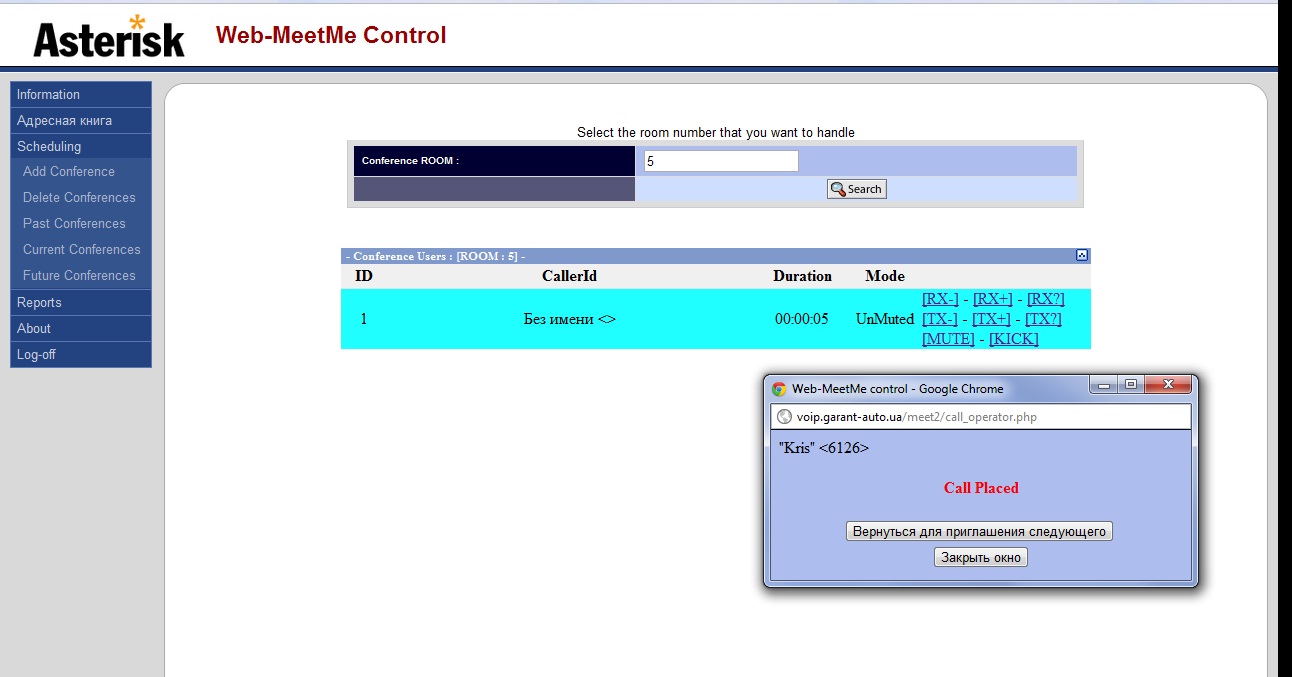Select Add Conference in sidebar

pyautogui.click(x=69, y=172)
